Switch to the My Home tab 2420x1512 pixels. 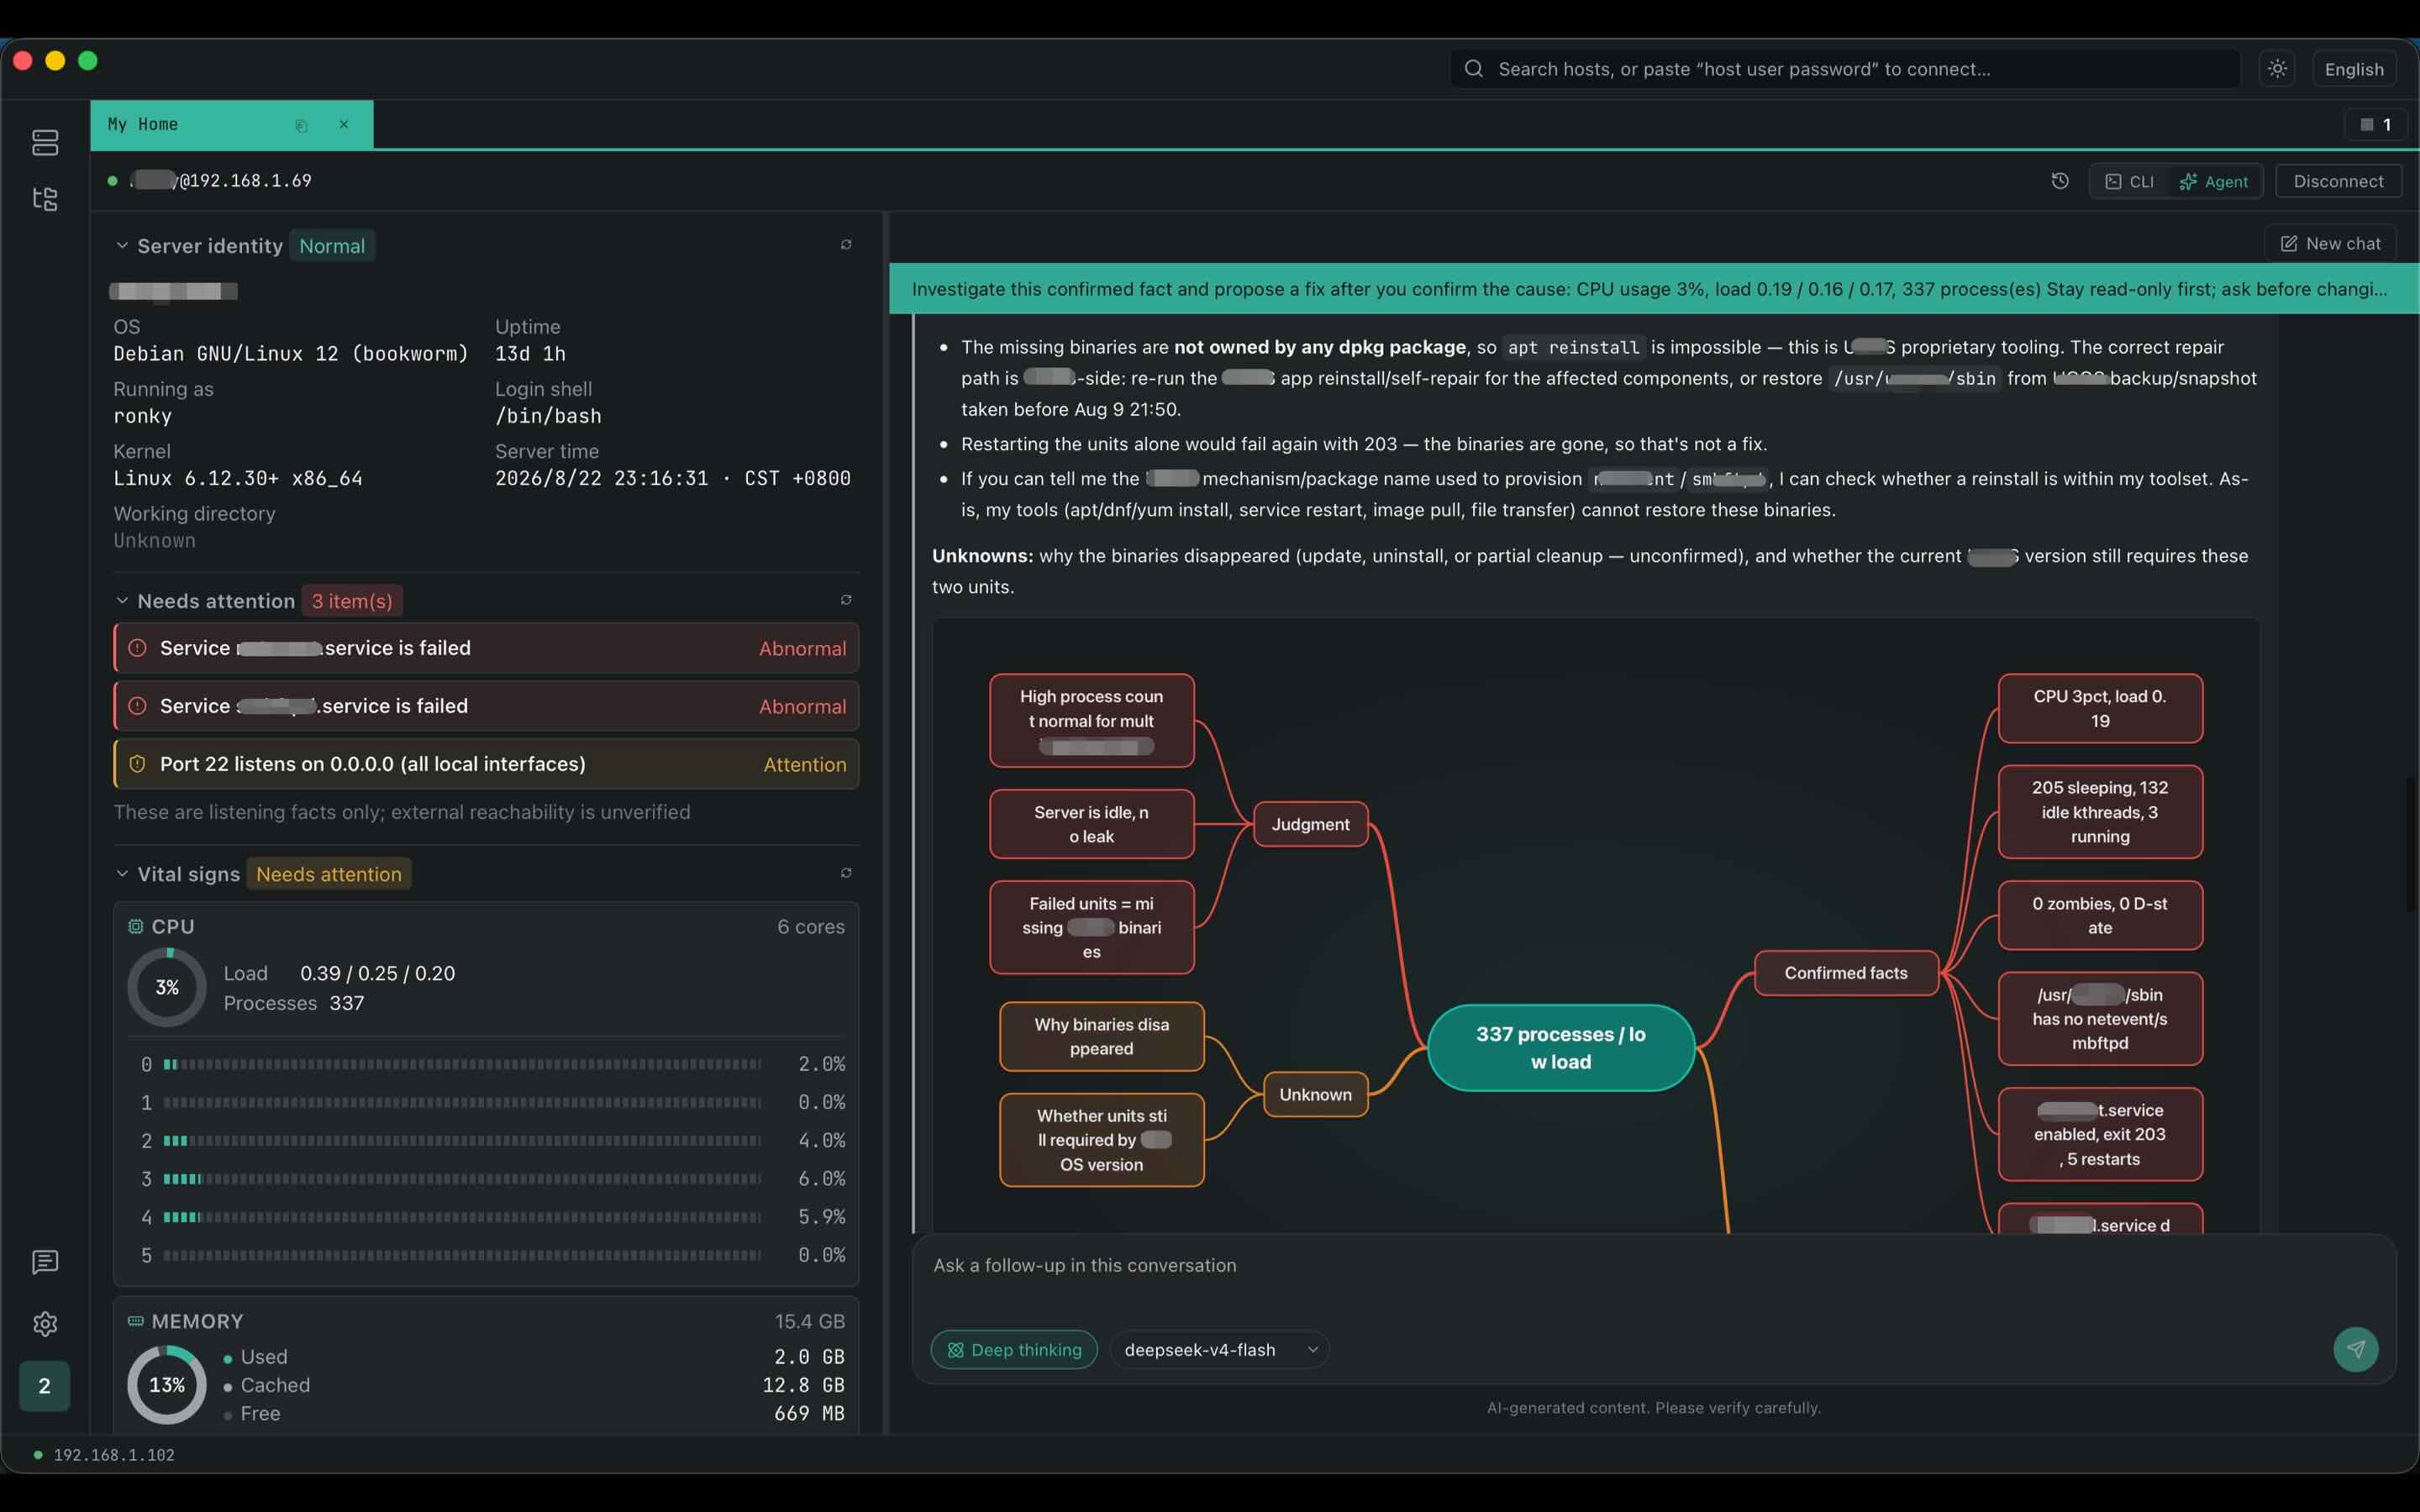[x=231, y=124]
